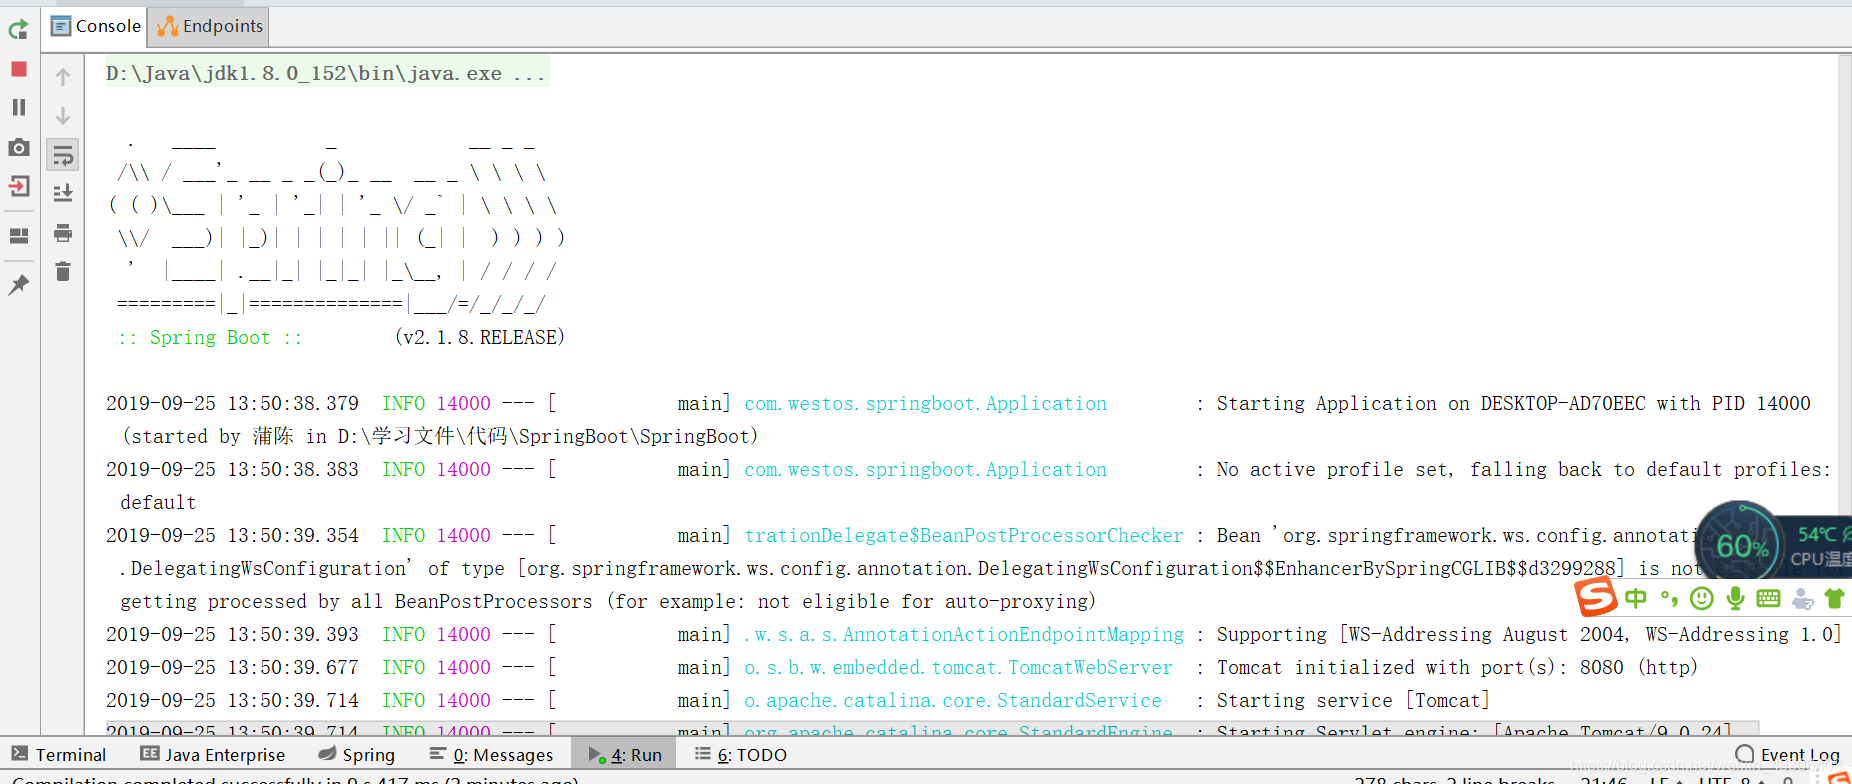Clear all console output with trash icon
Screen dimensions: 1852x784
click(x=63, y=272)
